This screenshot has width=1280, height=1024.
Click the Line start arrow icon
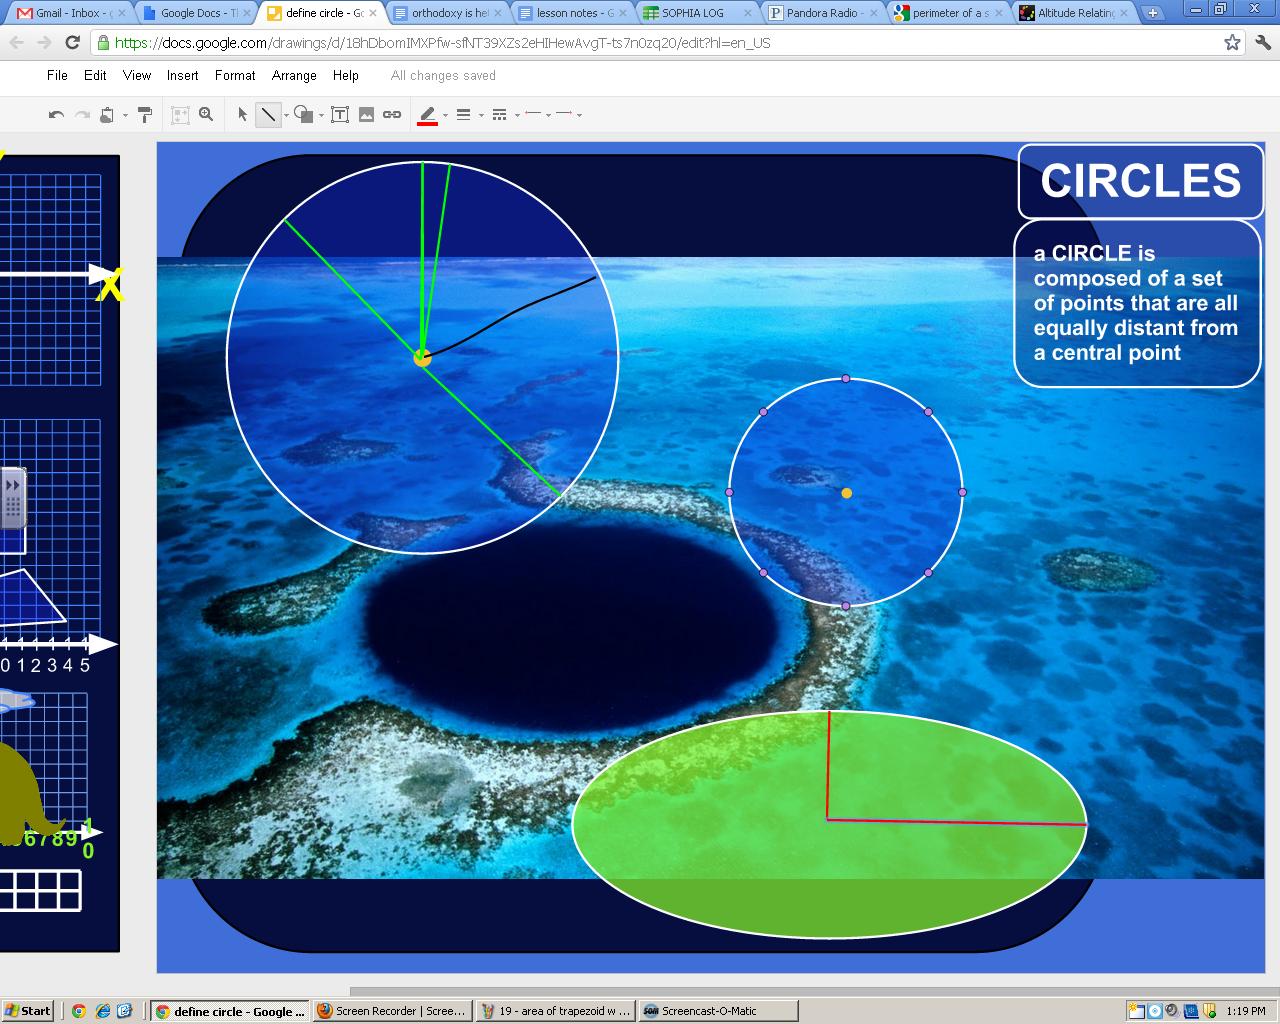click(533, 114)
